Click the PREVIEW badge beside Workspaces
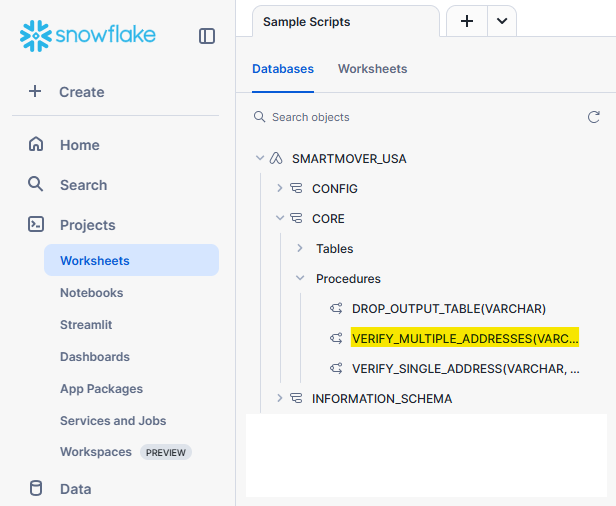616x506 pixels. [166, 452]
